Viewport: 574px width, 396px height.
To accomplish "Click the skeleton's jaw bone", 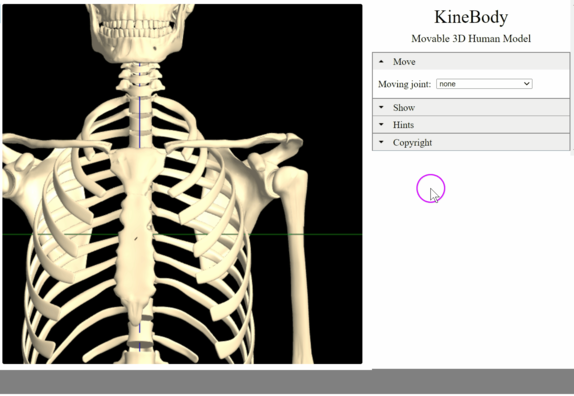I will [x=136, y=44].
